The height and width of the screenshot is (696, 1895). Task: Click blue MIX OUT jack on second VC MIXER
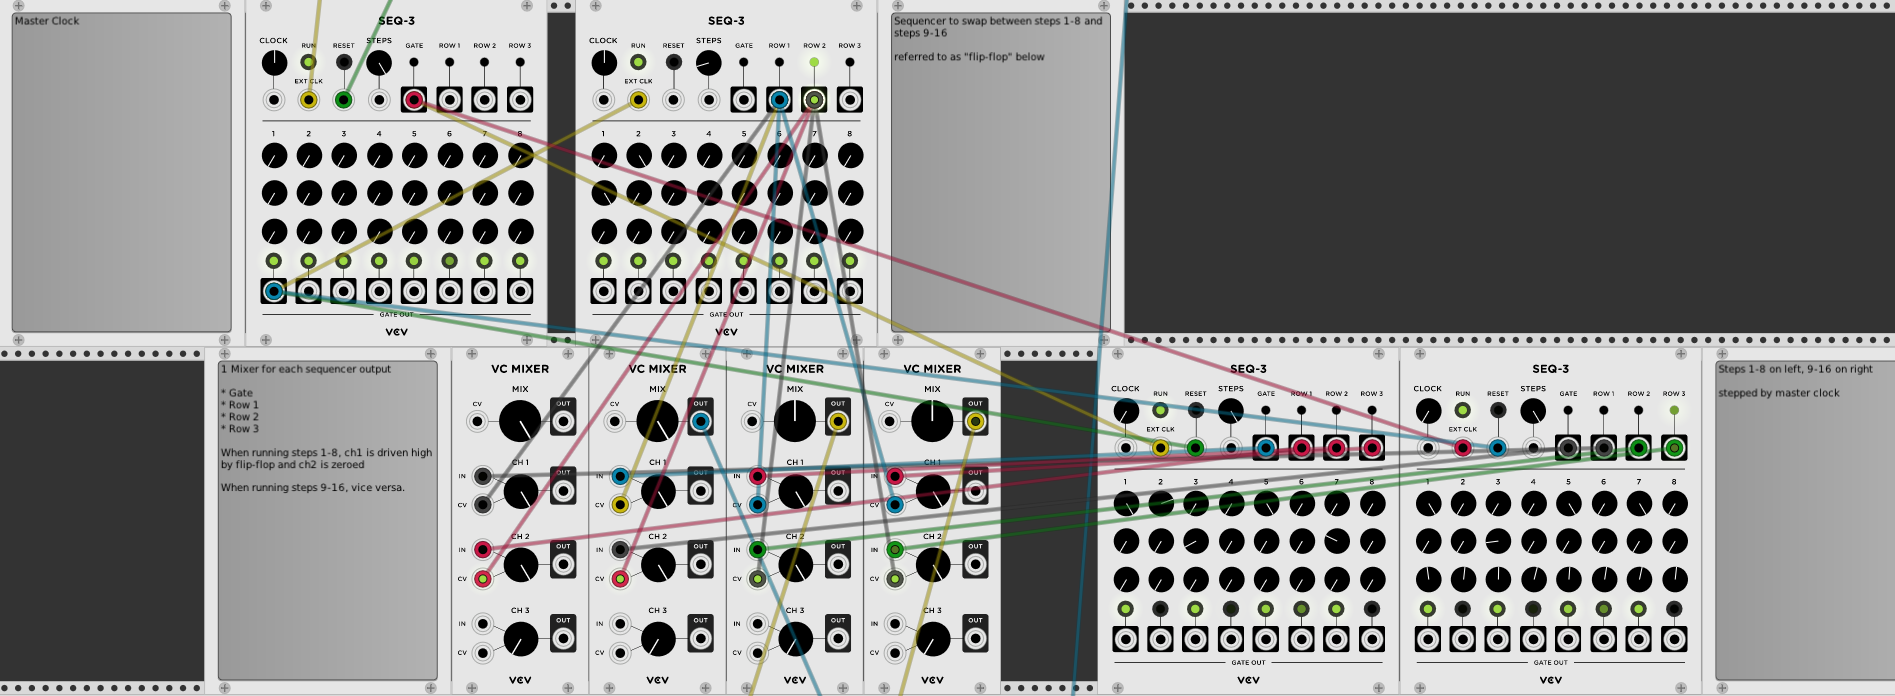coord(701,421)
